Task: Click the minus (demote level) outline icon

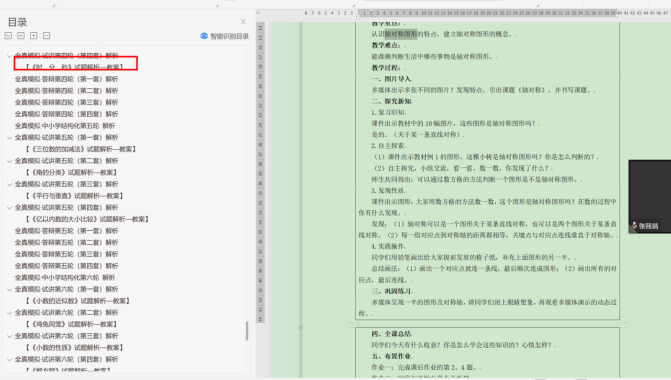Action: (x=46, y=36)
